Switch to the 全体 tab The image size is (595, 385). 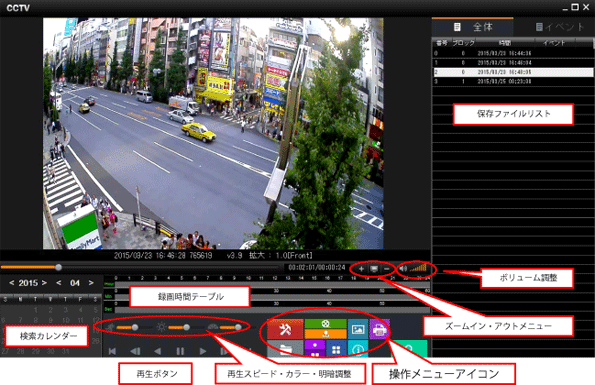point(473,27)
